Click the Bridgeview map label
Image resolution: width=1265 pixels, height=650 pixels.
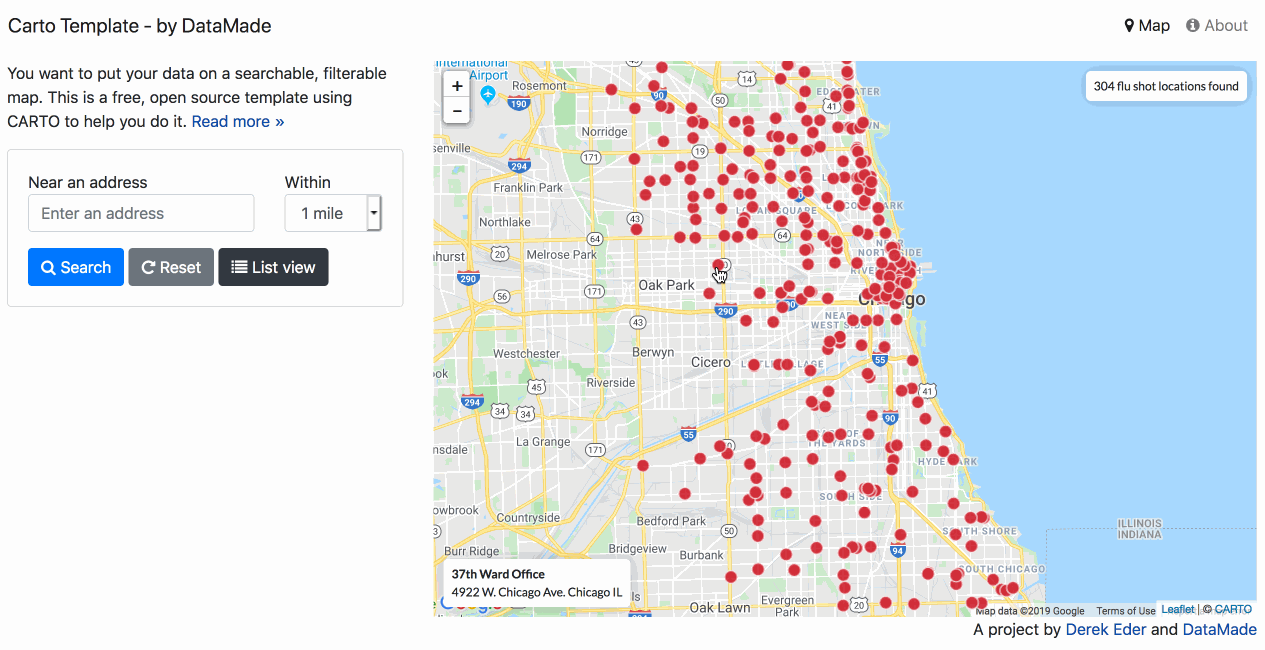click(637, 549)
